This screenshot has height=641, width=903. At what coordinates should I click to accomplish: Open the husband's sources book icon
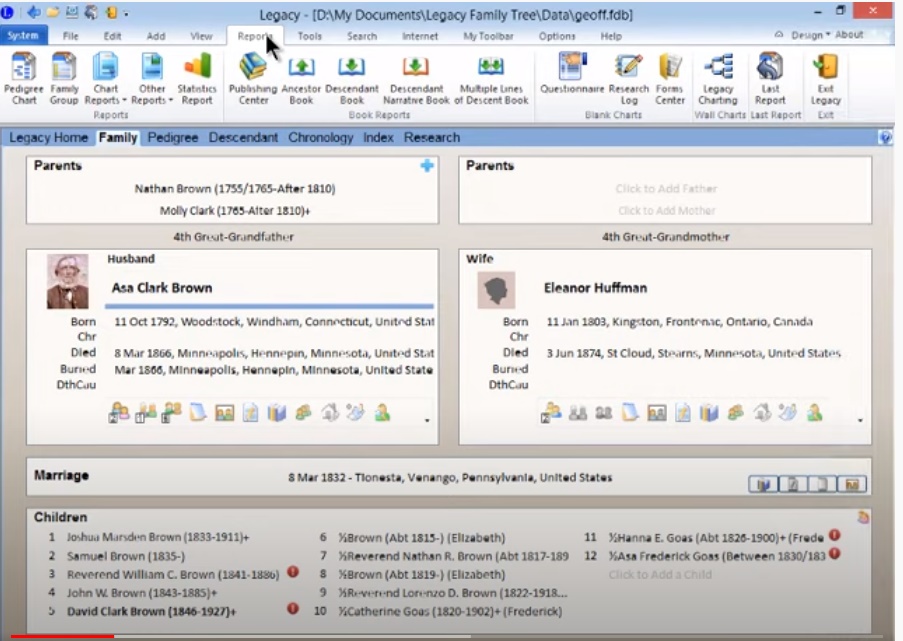(276, 413)
